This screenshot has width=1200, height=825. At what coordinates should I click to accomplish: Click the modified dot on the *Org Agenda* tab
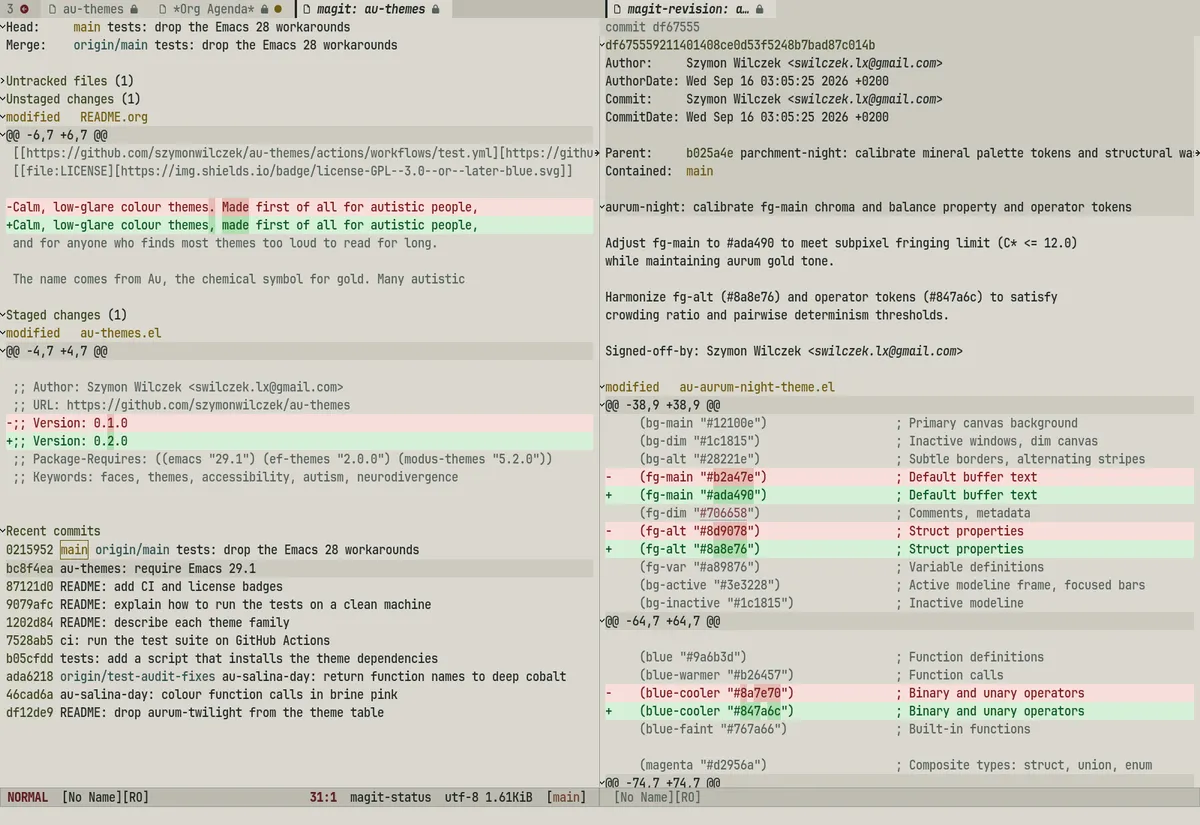coord(280,9)
